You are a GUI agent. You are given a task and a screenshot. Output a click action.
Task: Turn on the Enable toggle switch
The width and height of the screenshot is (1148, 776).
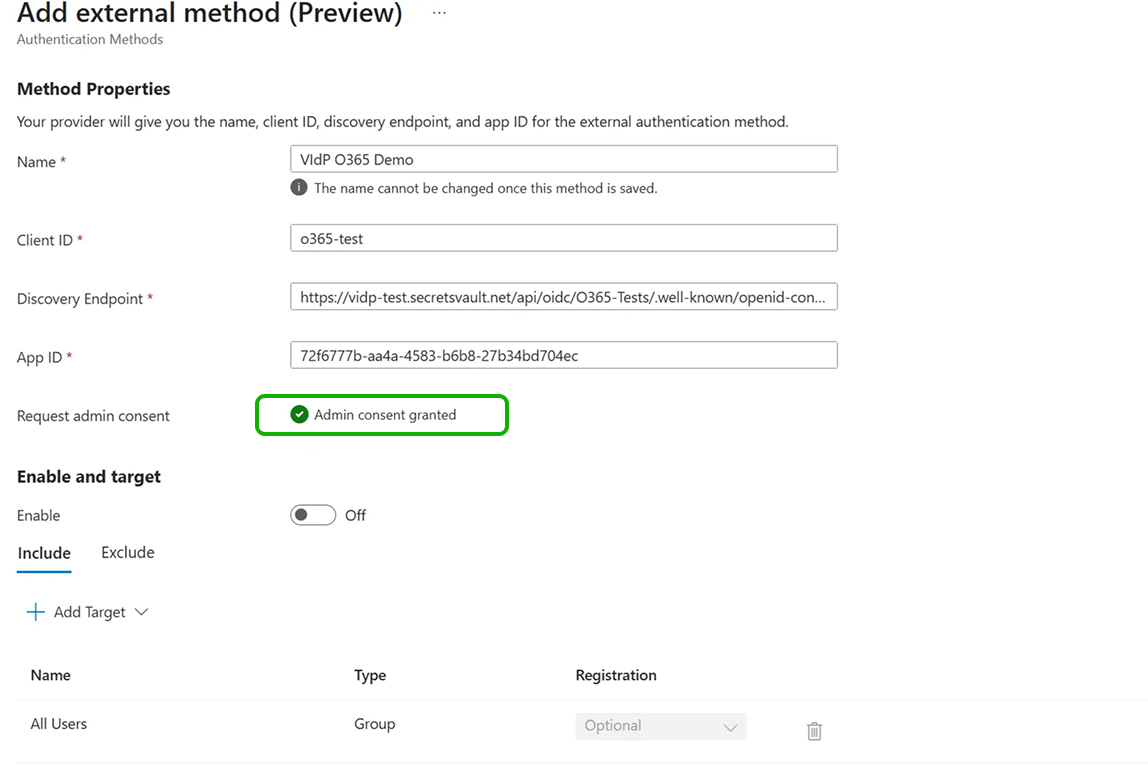tap(313, 515)
